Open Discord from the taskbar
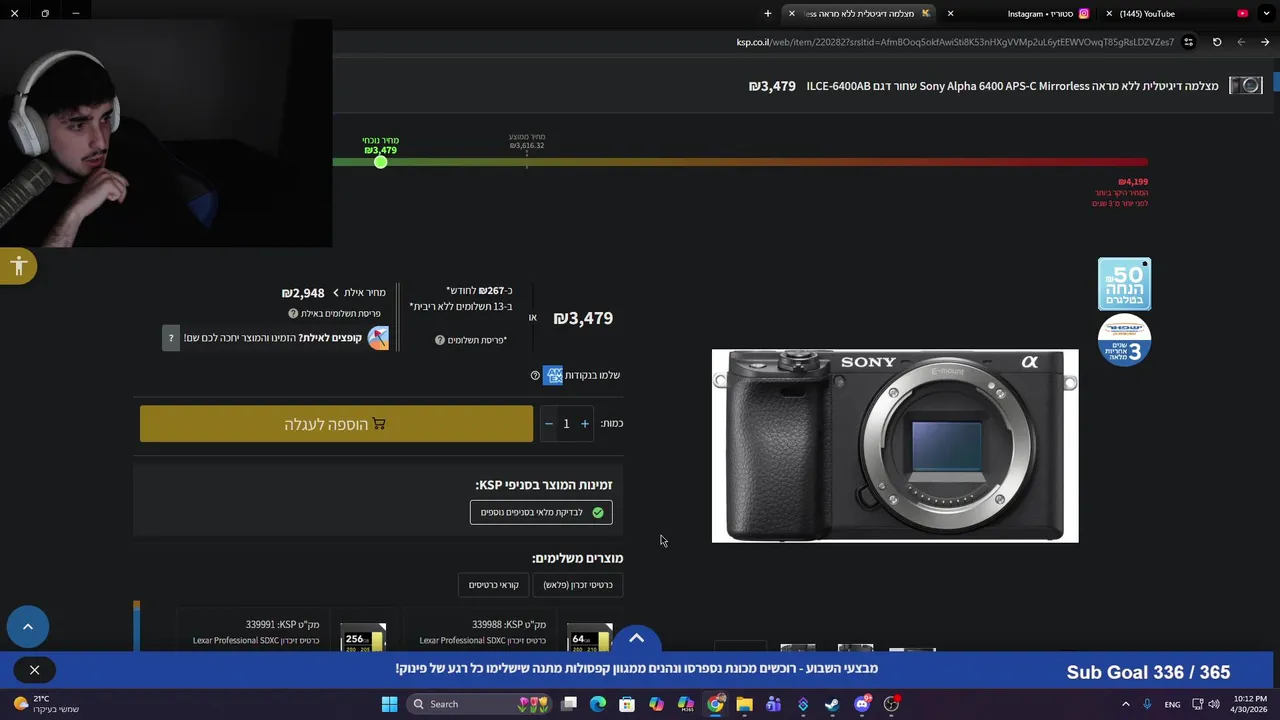The height and width of the screenshot is (720, 1280). [x=862, y=704]
